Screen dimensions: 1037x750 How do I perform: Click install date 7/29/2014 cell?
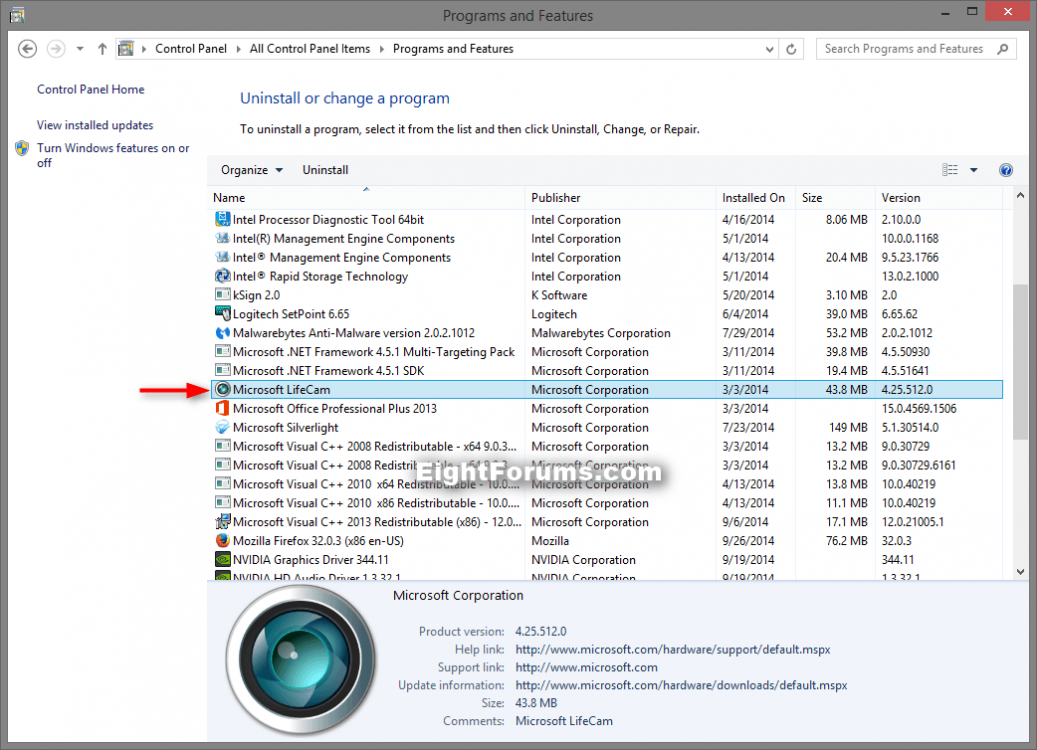(x=748, y=333)
